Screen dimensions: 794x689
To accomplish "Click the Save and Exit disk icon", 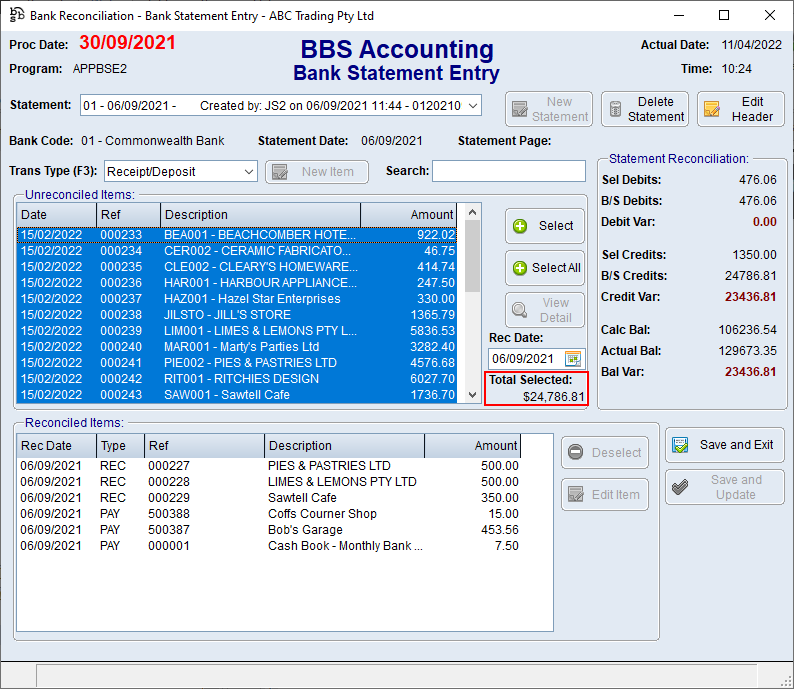I will click(680, 445).
